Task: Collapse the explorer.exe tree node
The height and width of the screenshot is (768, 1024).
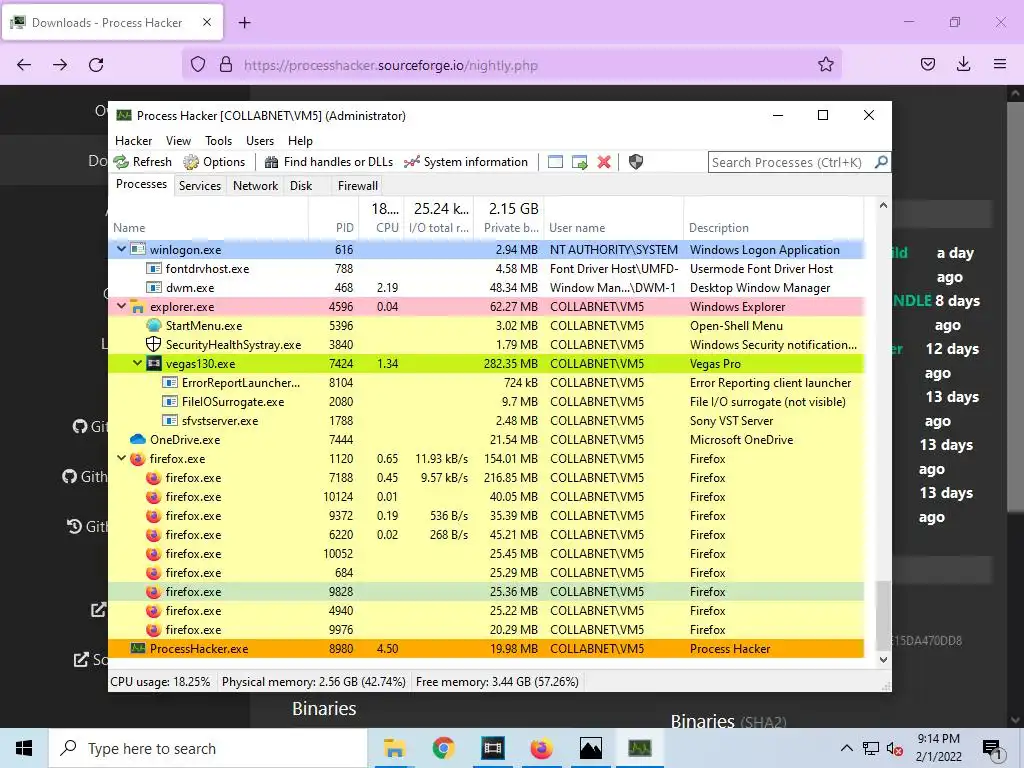Action: 121,306
